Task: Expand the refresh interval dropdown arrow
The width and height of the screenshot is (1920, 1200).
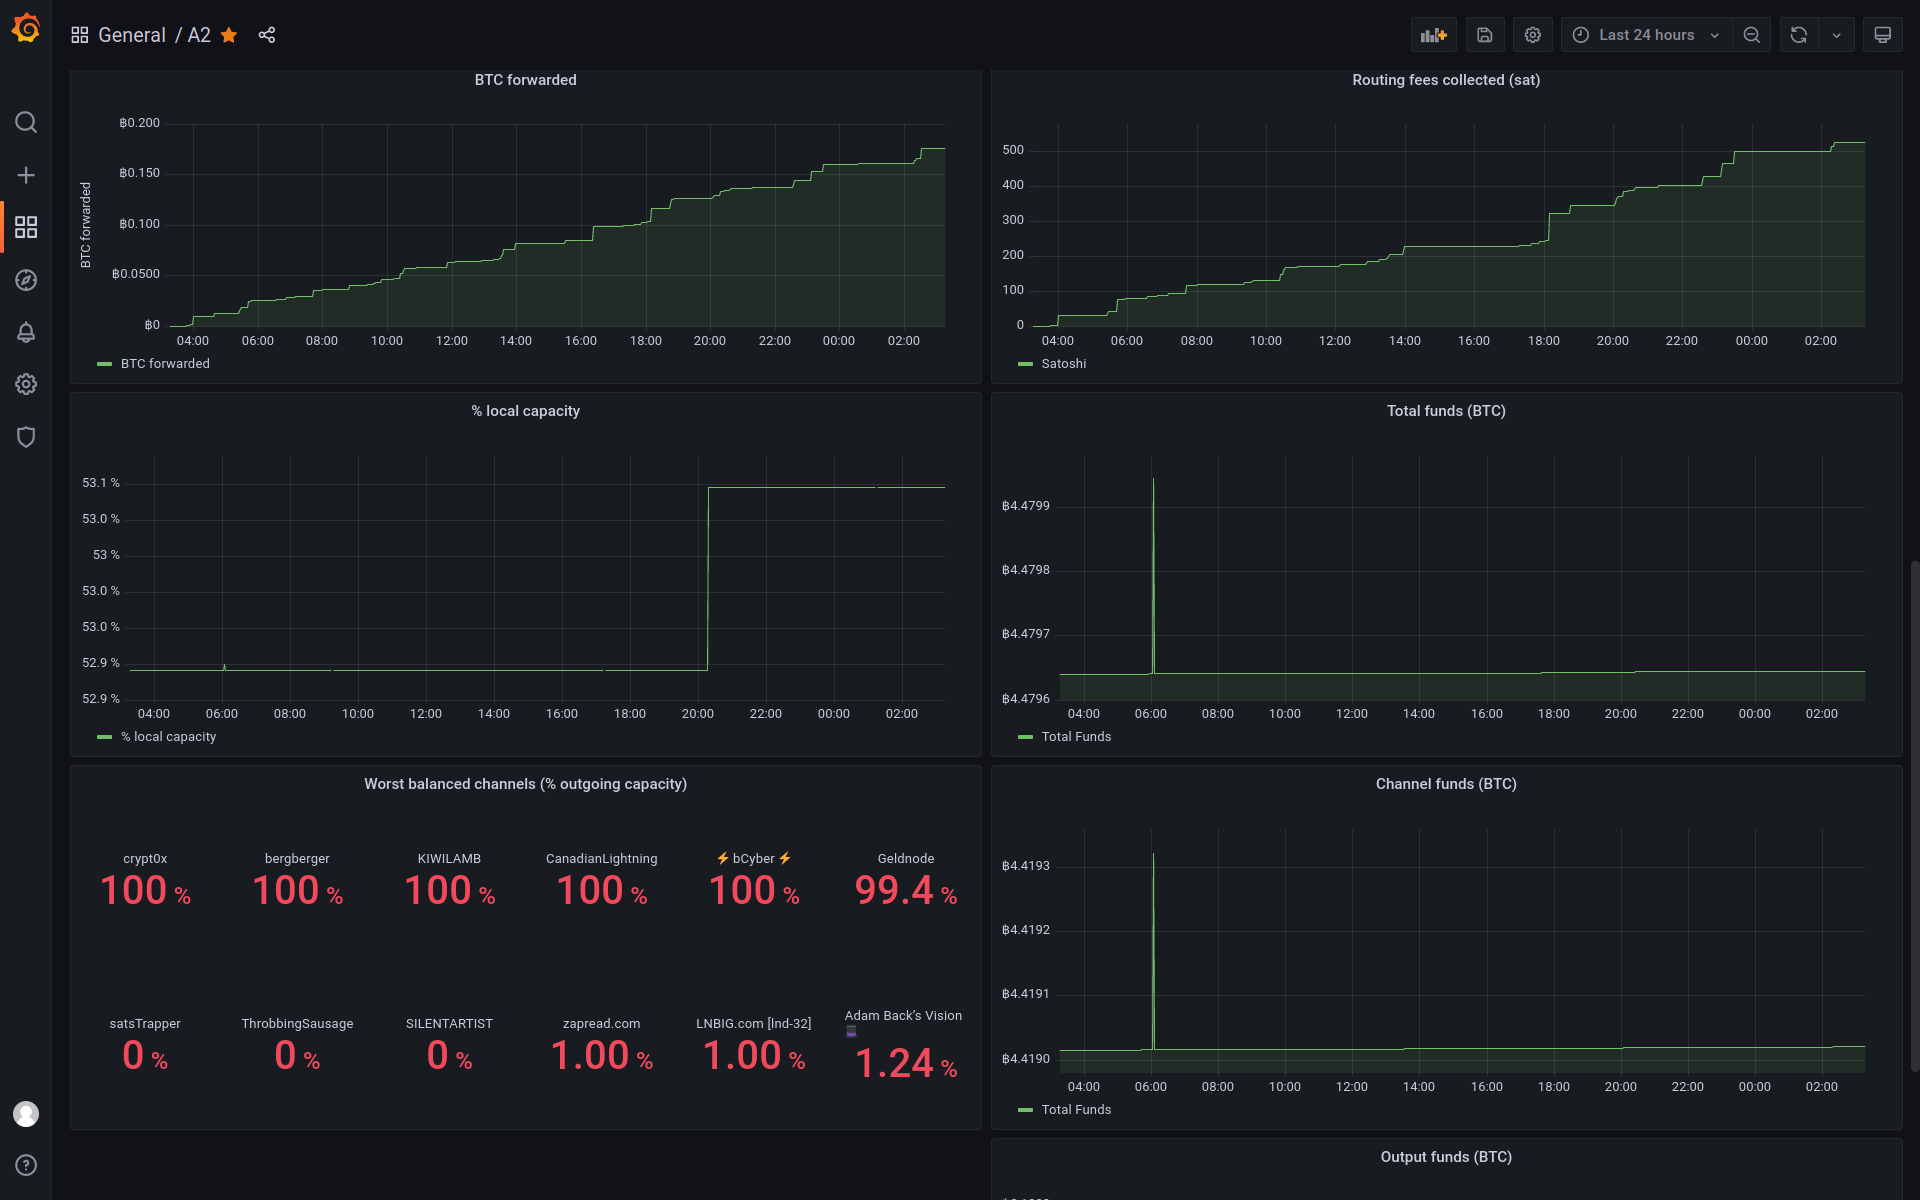Action: click(x=1836, y=35)
